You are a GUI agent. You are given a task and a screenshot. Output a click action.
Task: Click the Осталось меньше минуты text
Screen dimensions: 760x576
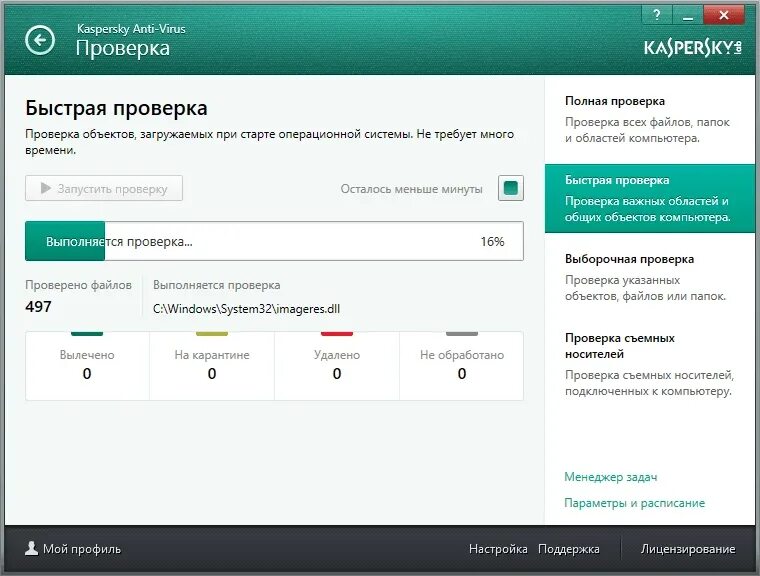411,189
